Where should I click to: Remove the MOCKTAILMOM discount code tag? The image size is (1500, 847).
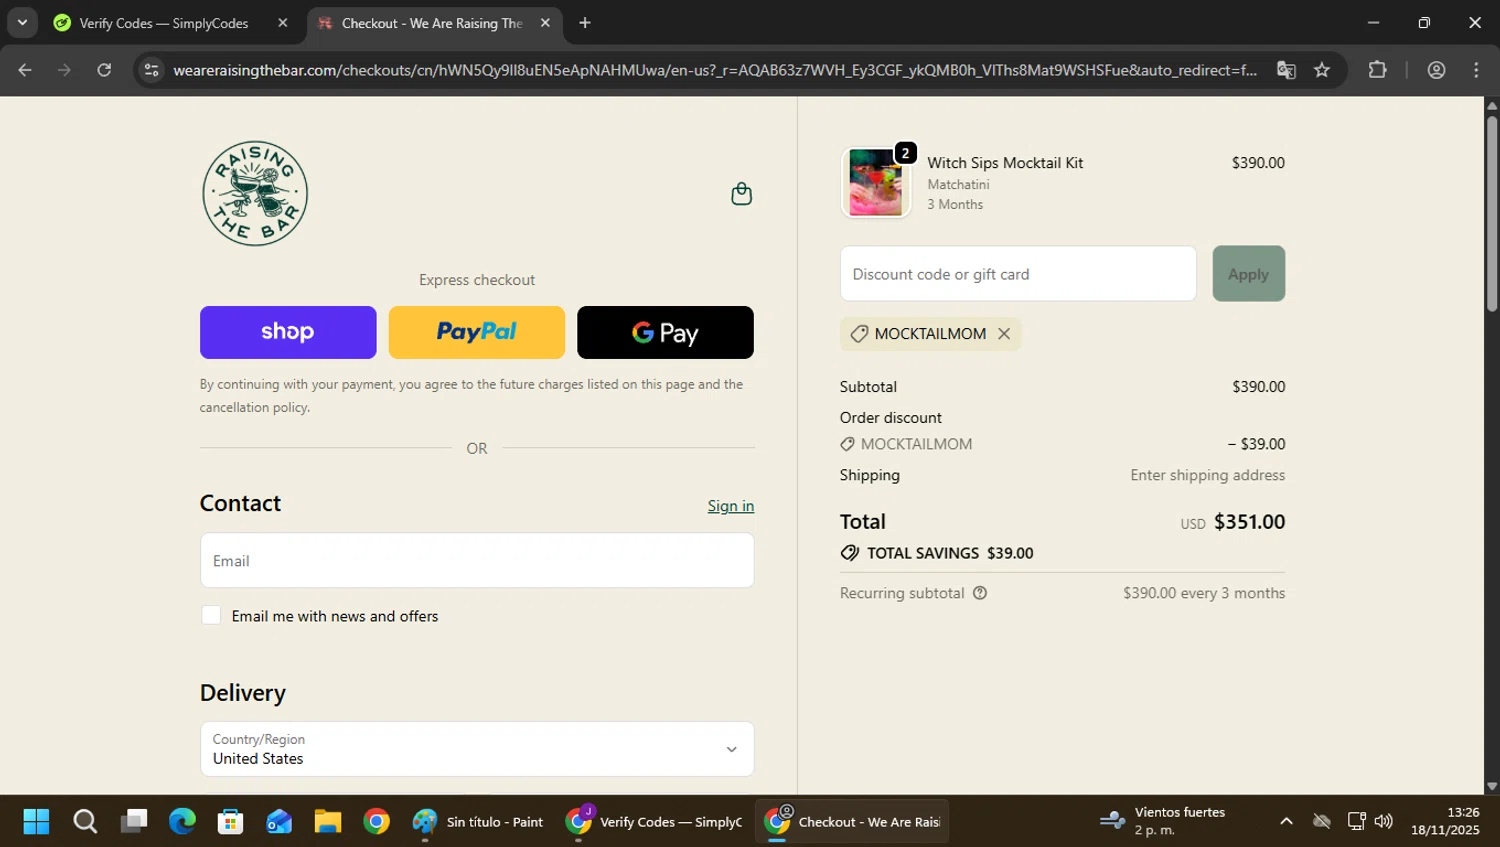point(1004,334)
